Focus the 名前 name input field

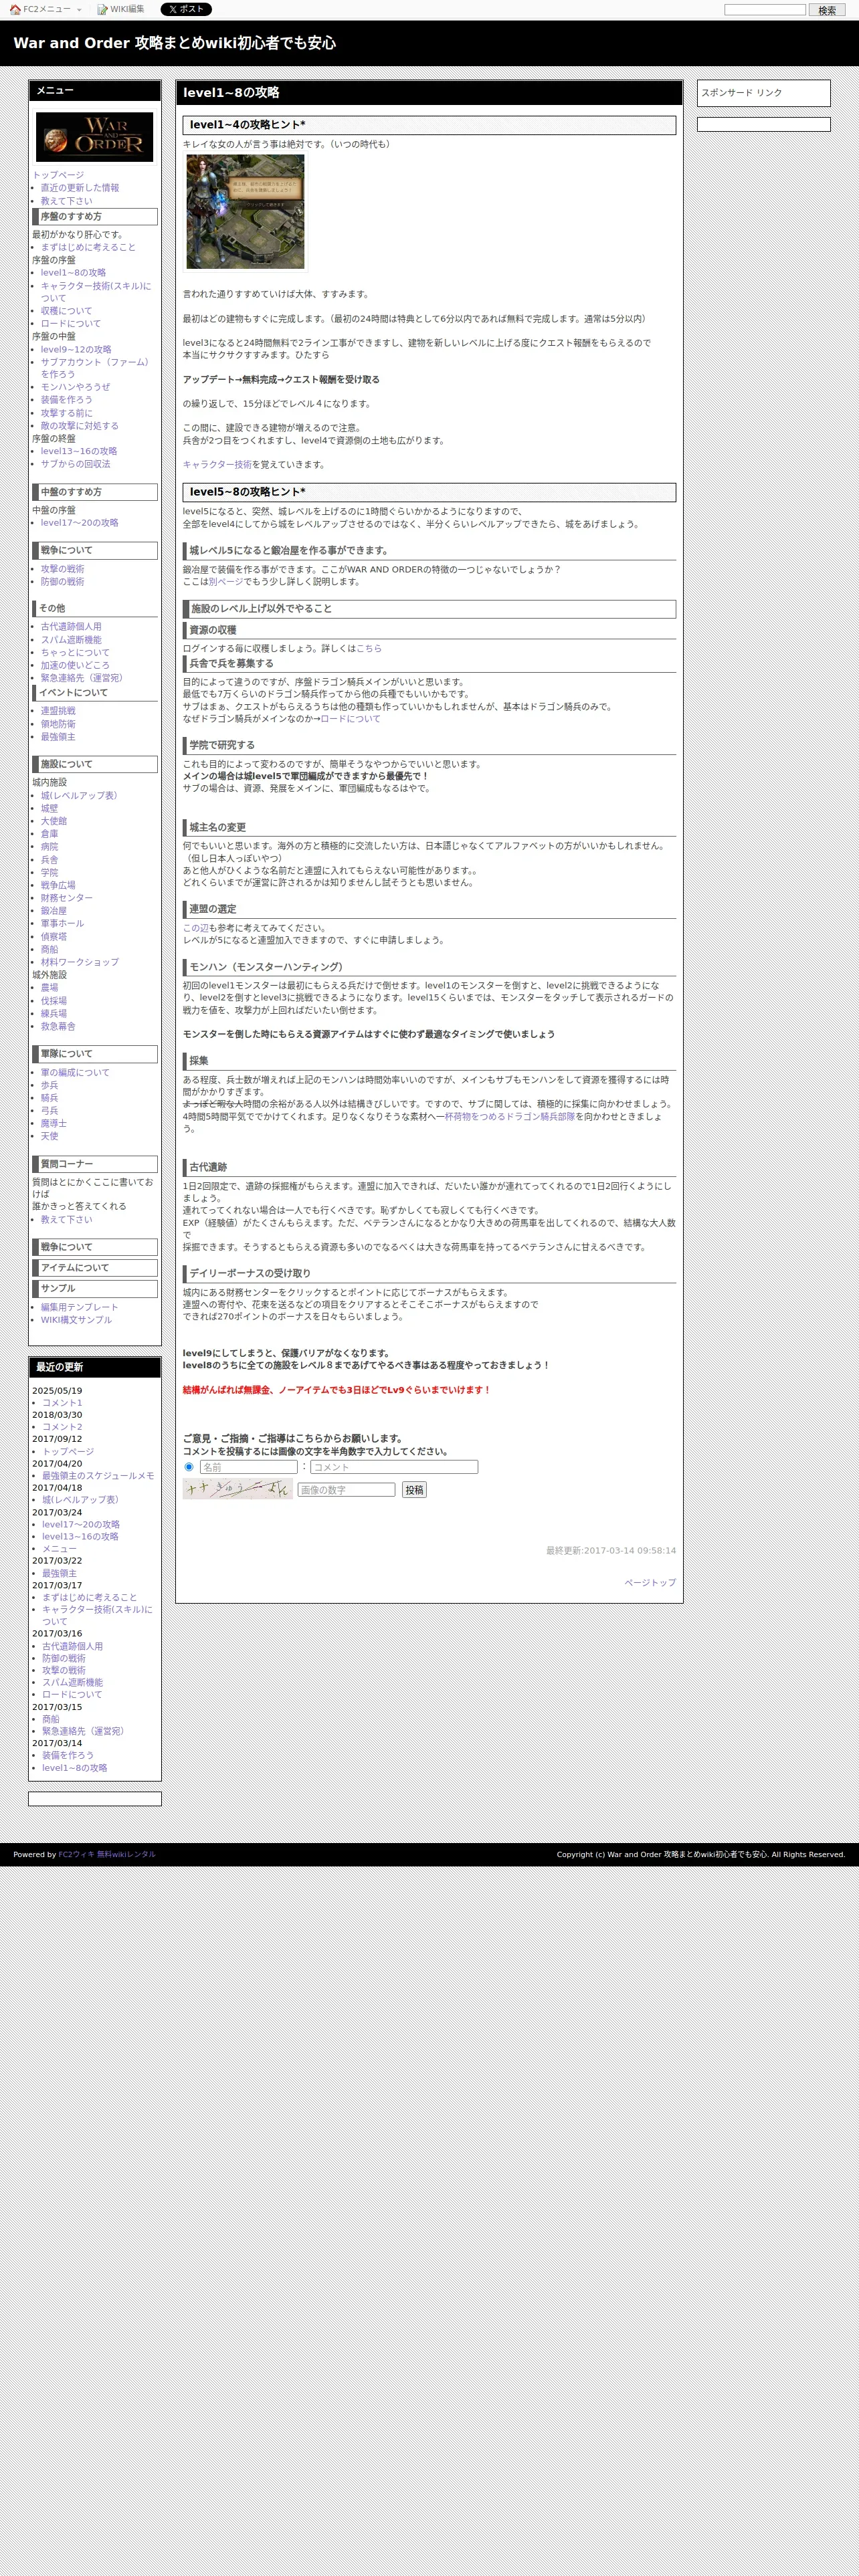click(248, 1467)
